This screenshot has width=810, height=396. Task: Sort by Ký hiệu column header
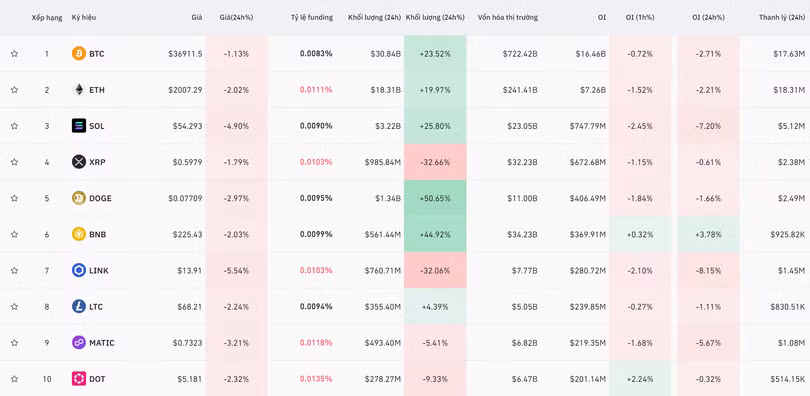pyautogui.click(x=84, y=18)
